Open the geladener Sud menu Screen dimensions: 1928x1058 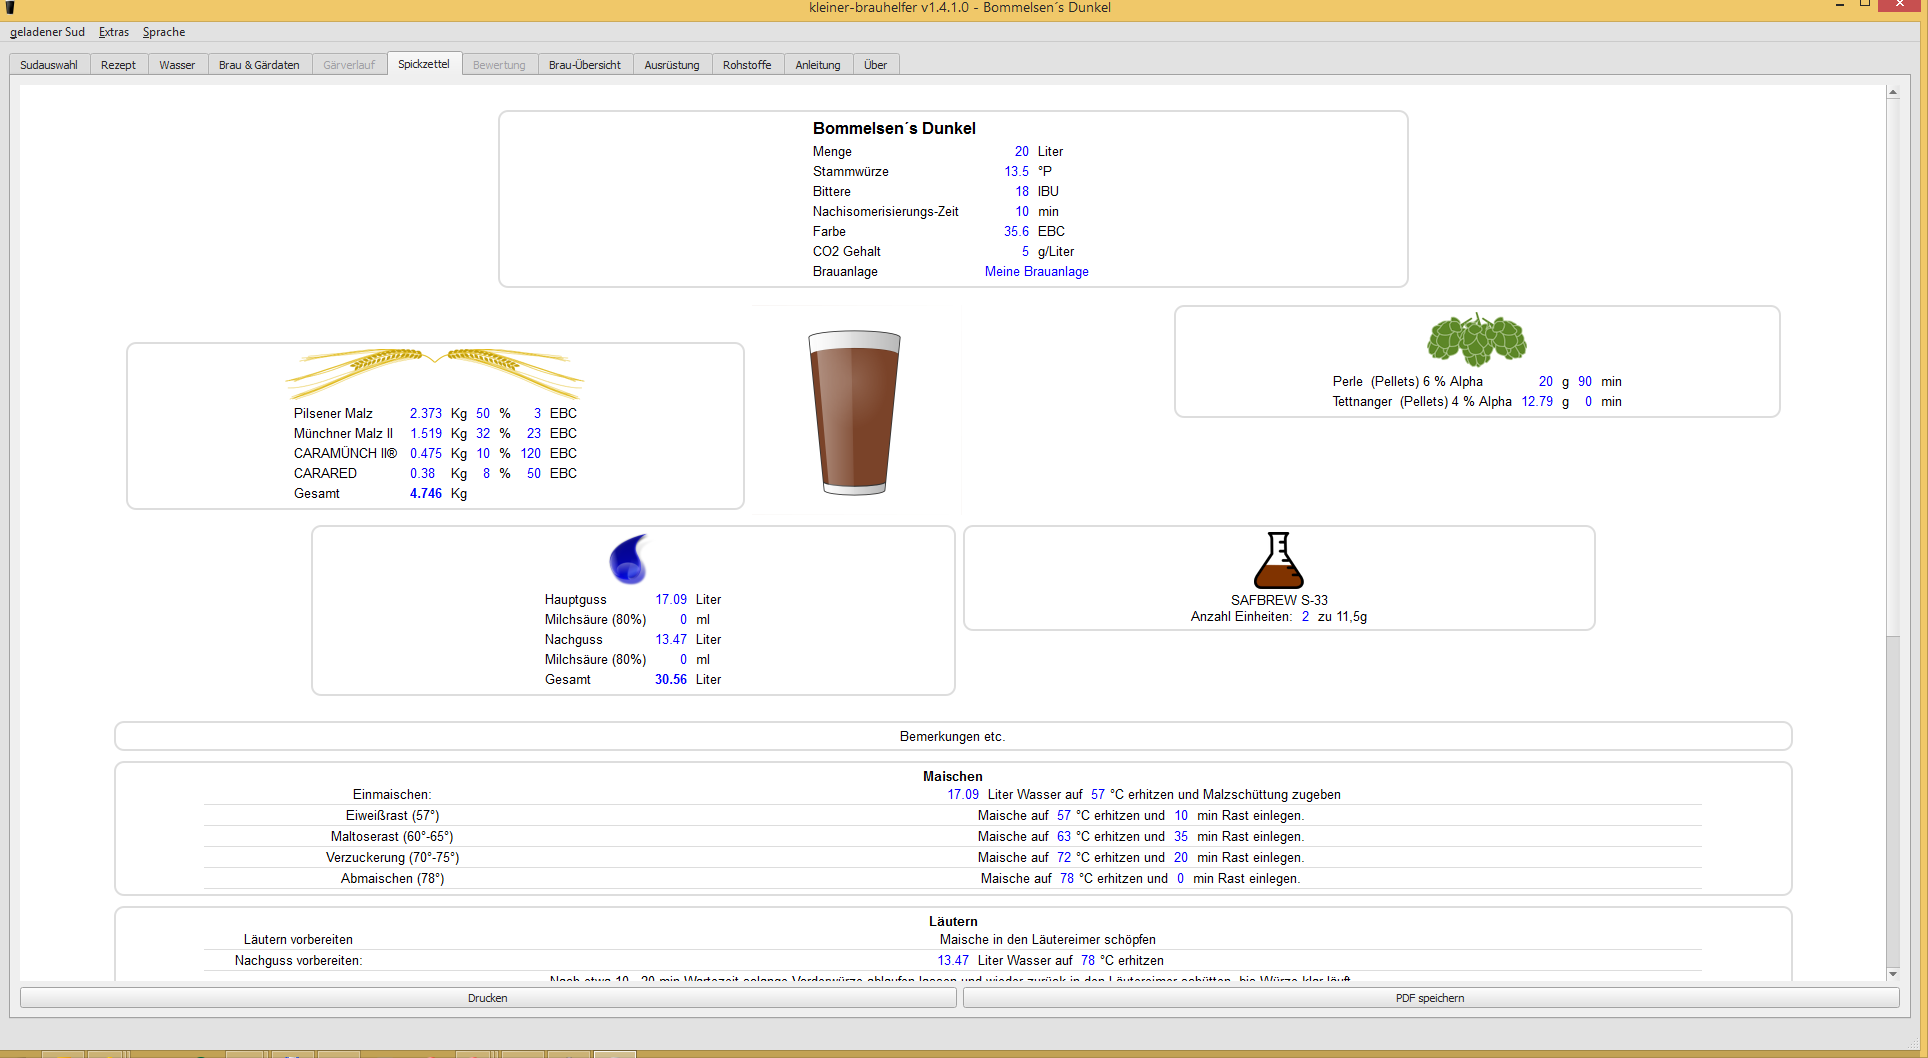pos(47,32)
